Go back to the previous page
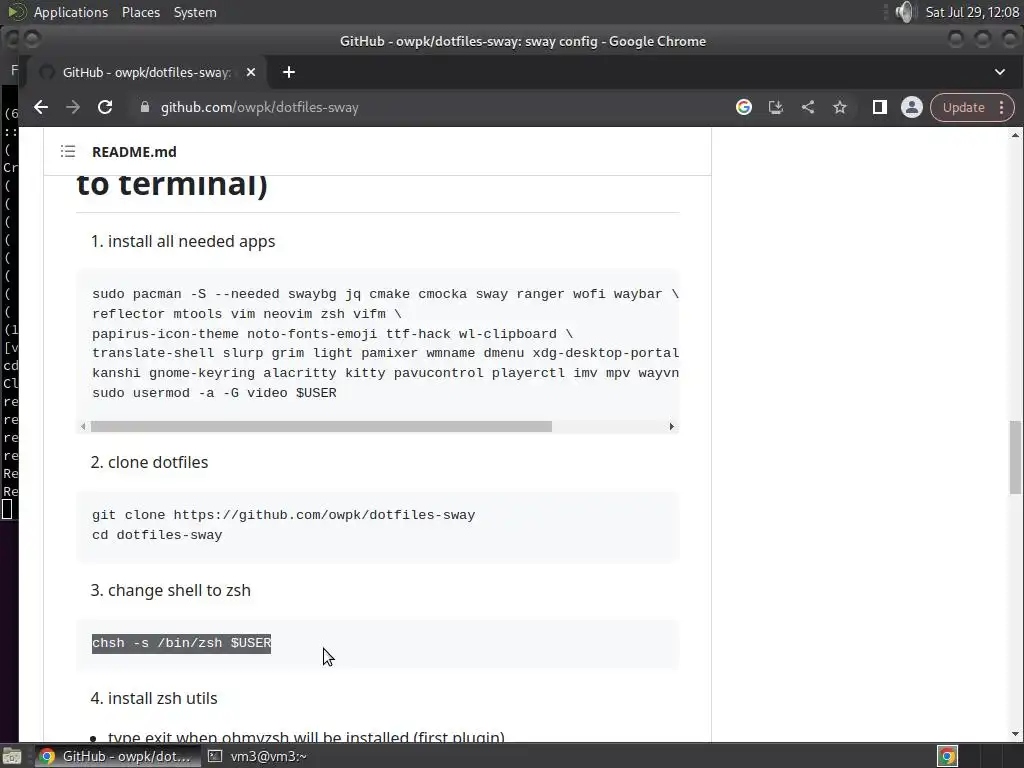 coord(41,107)
